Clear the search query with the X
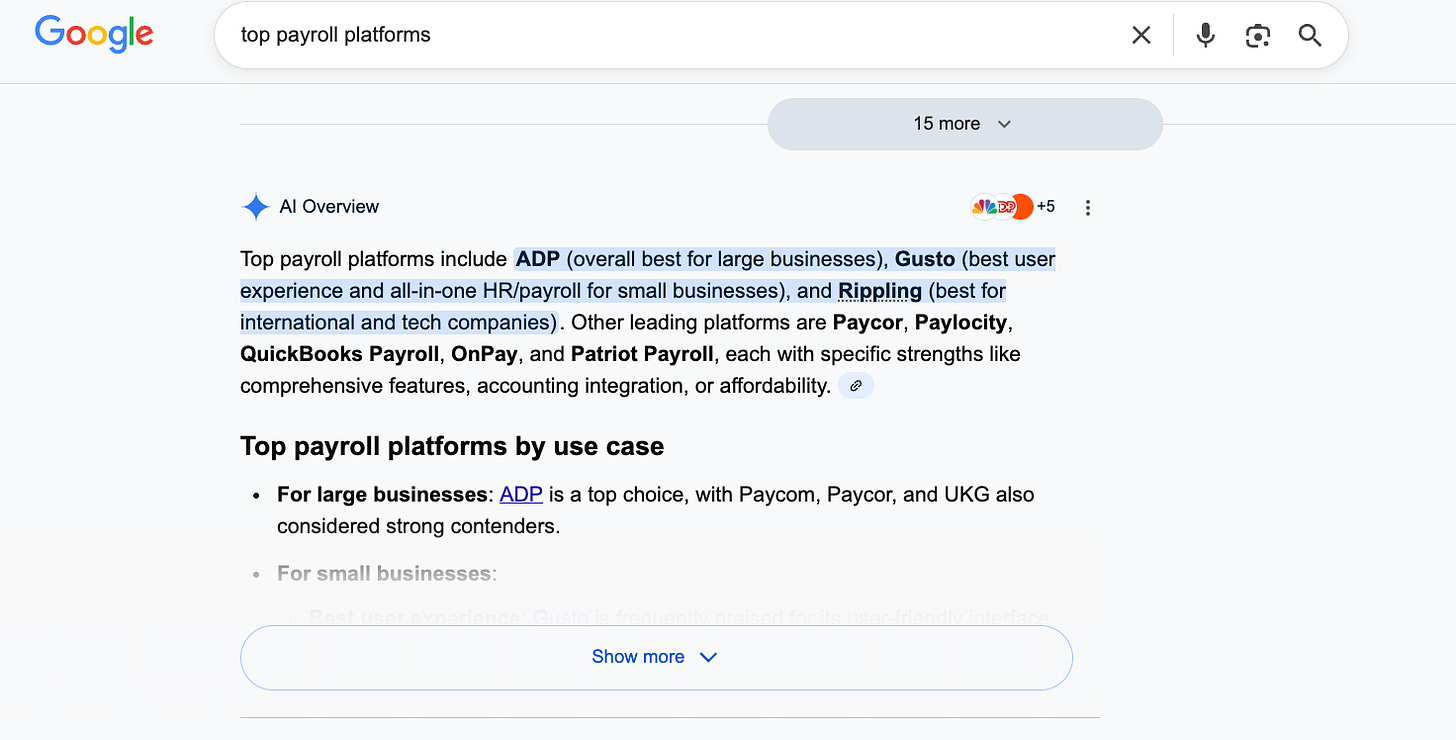 [1141, 35]
